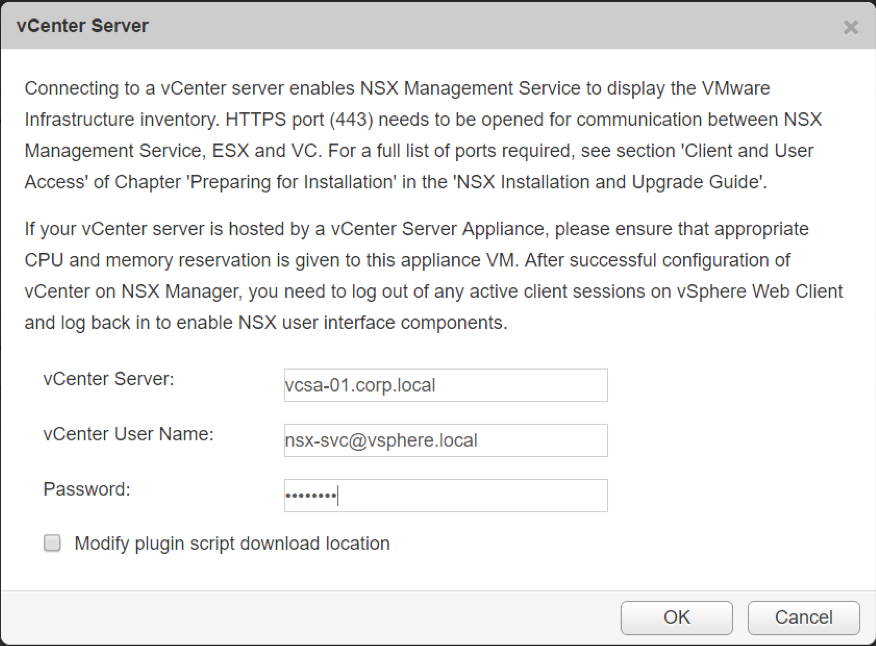Click the 'Modify plugin script download location' label

(x=232, y=544)
